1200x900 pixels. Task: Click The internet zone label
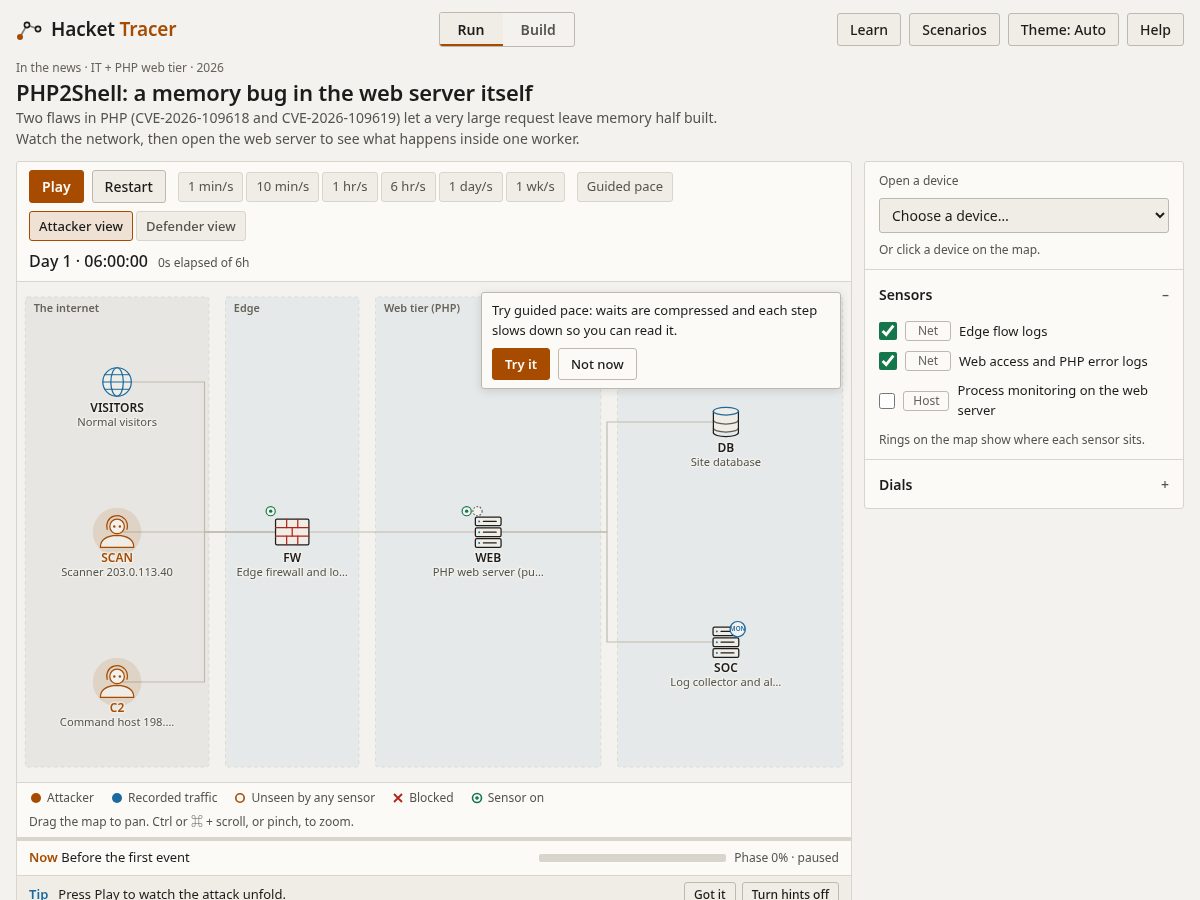67,308
